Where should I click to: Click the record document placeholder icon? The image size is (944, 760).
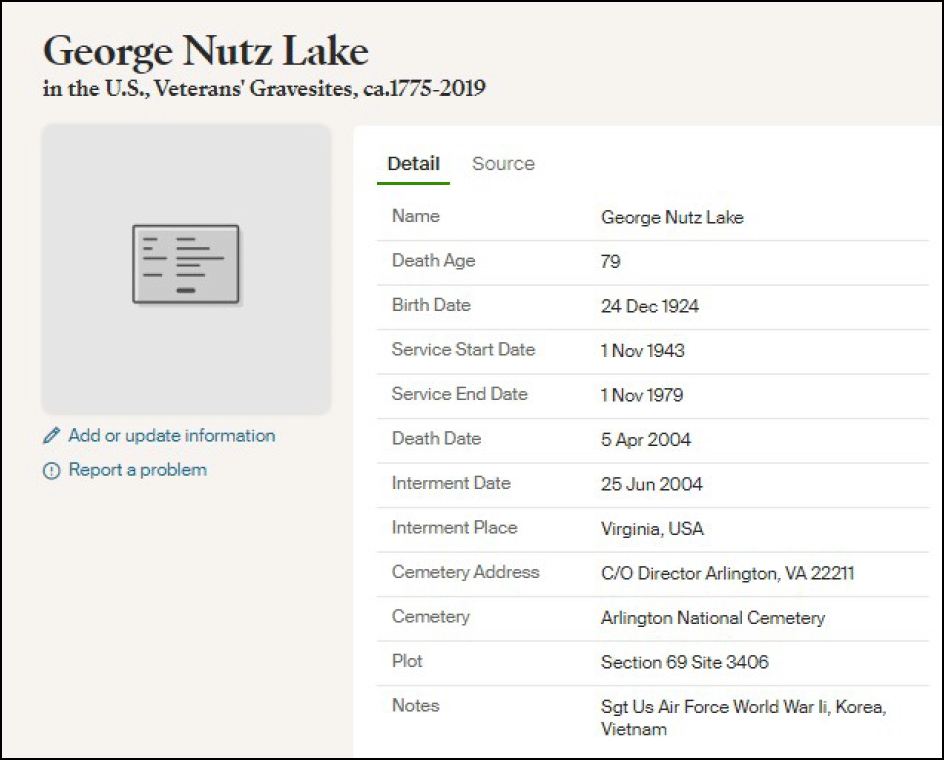click(186, 265)
